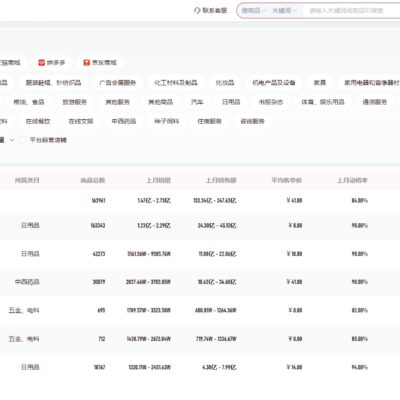Viewport: 400px width, 400px height.
Task: Select the 拼多多 platform icon
Action: coord(41,63)
